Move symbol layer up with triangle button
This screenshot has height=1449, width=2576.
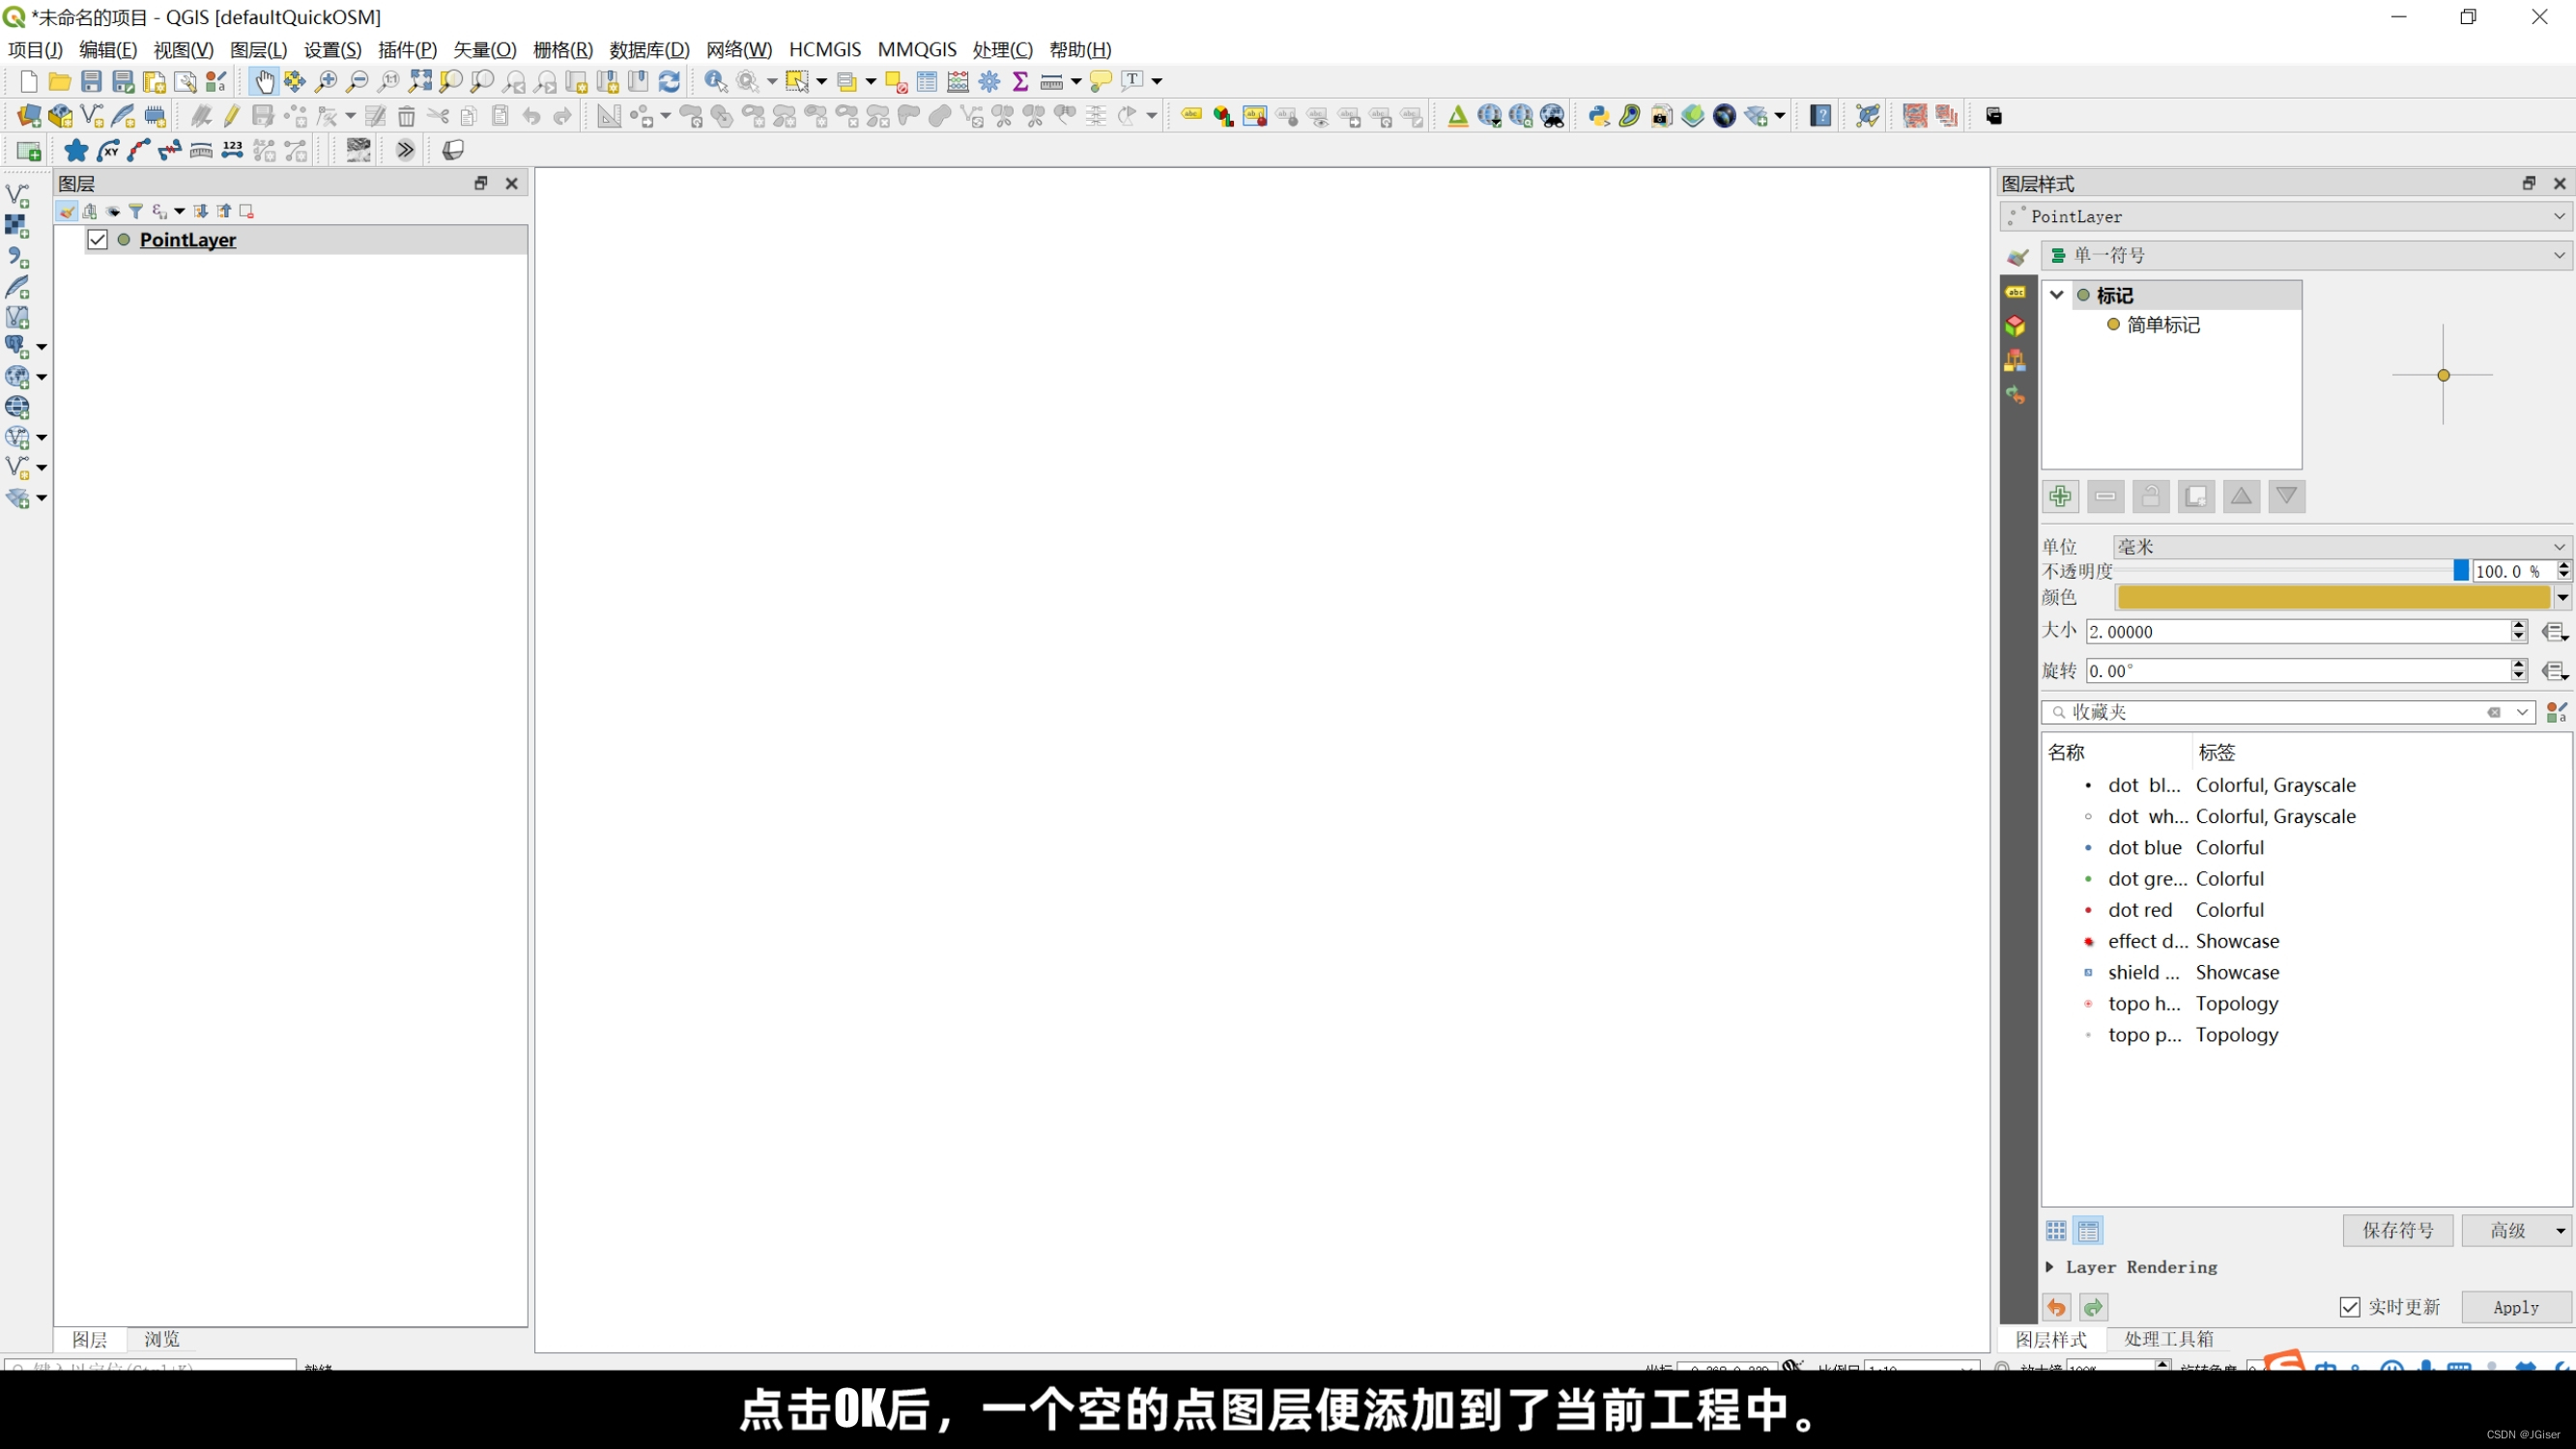click(2242, 496)
